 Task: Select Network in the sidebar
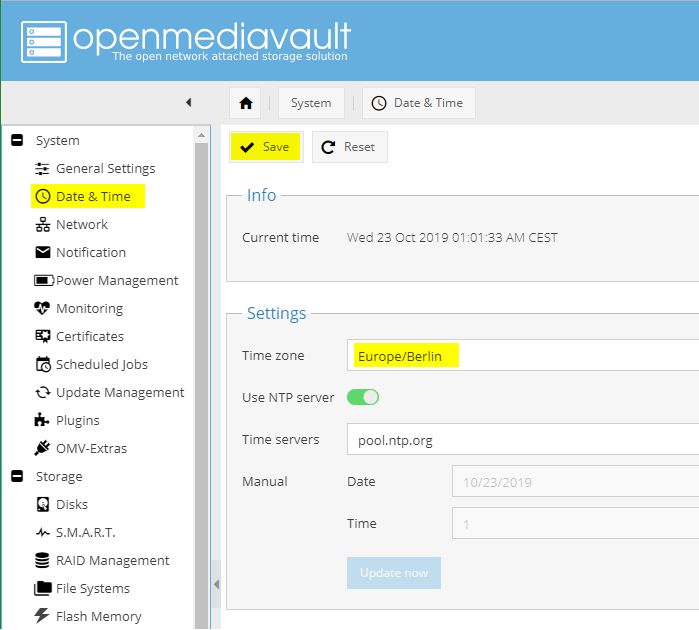click(82, 224)
